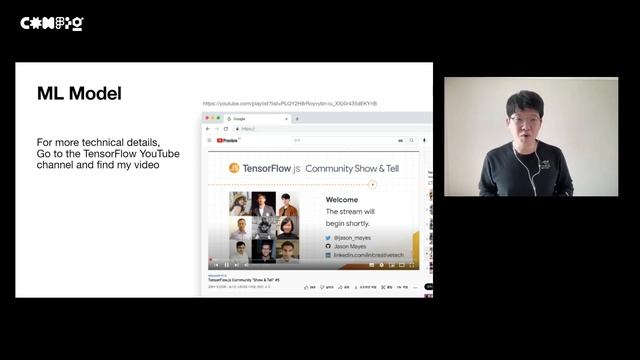Viewport: 640px width, 360px height.
Task: Click the hashtag link above the video title
Action: [x=217, y=276]
